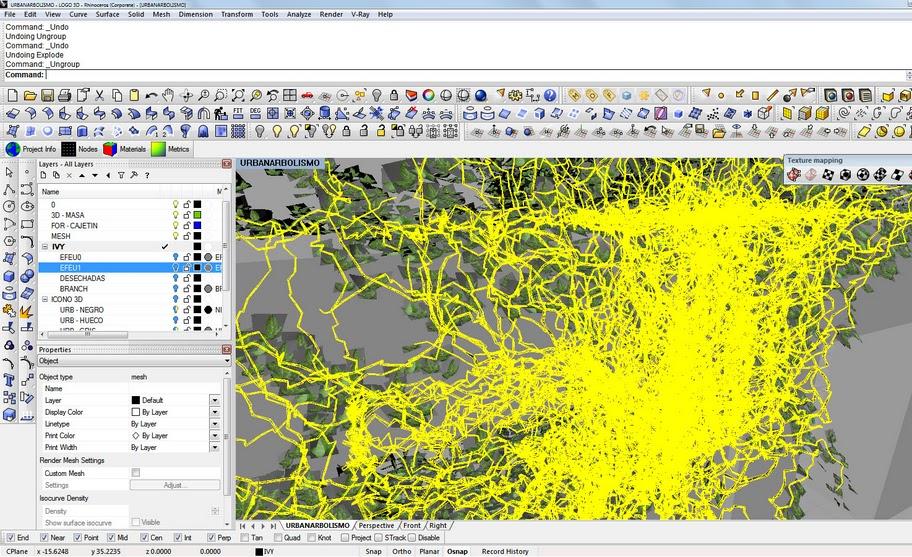
Task: Select the Pan hand tool
Action: coord(168,95)
